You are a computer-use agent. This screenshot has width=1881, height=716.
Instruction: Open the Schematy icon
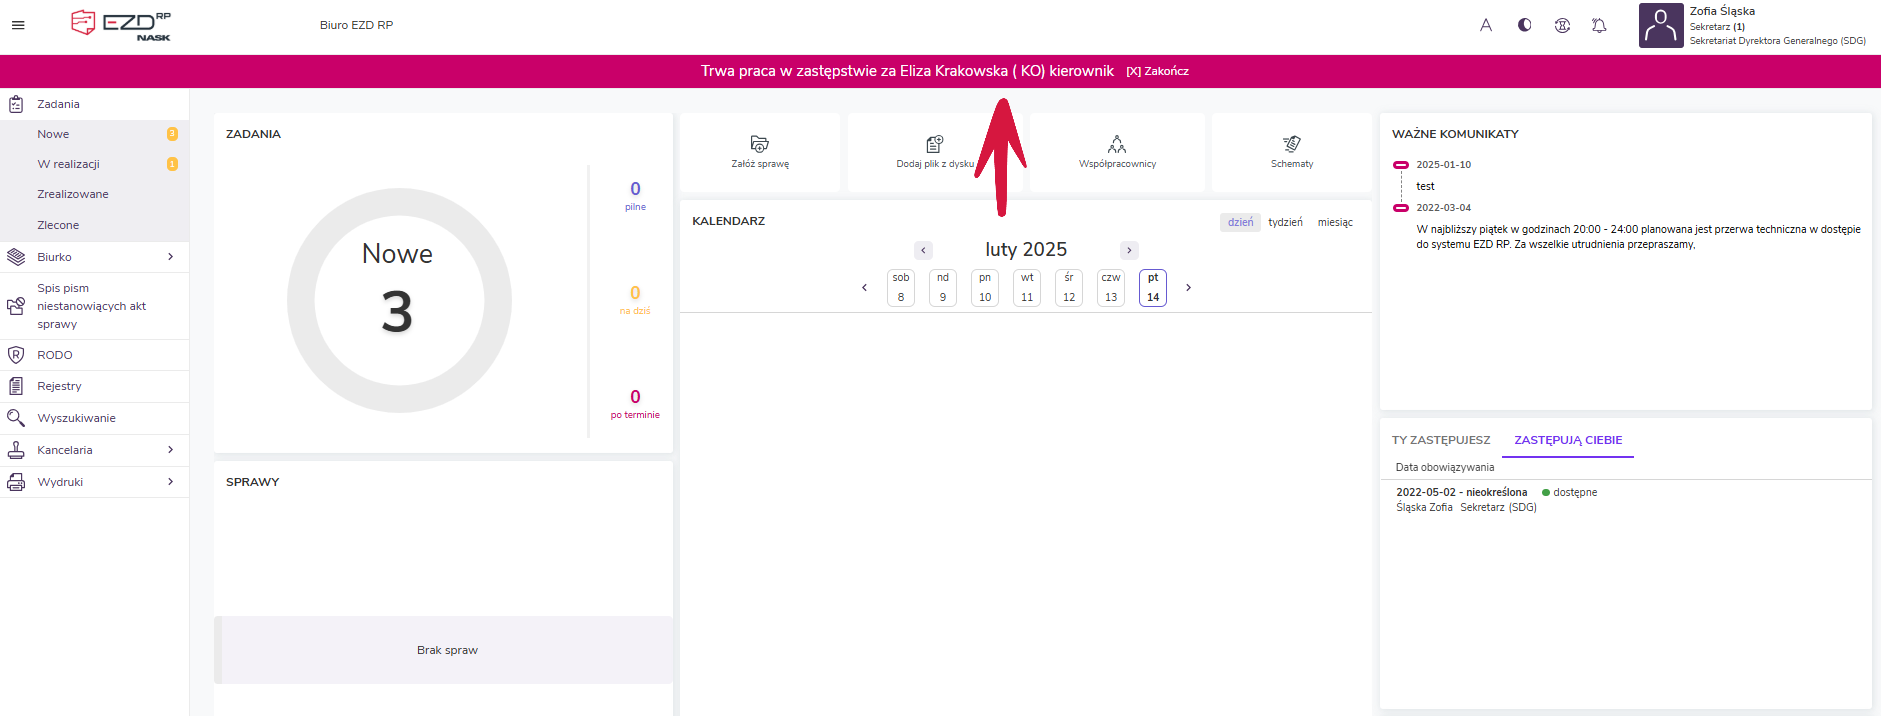click(1292, 144)
